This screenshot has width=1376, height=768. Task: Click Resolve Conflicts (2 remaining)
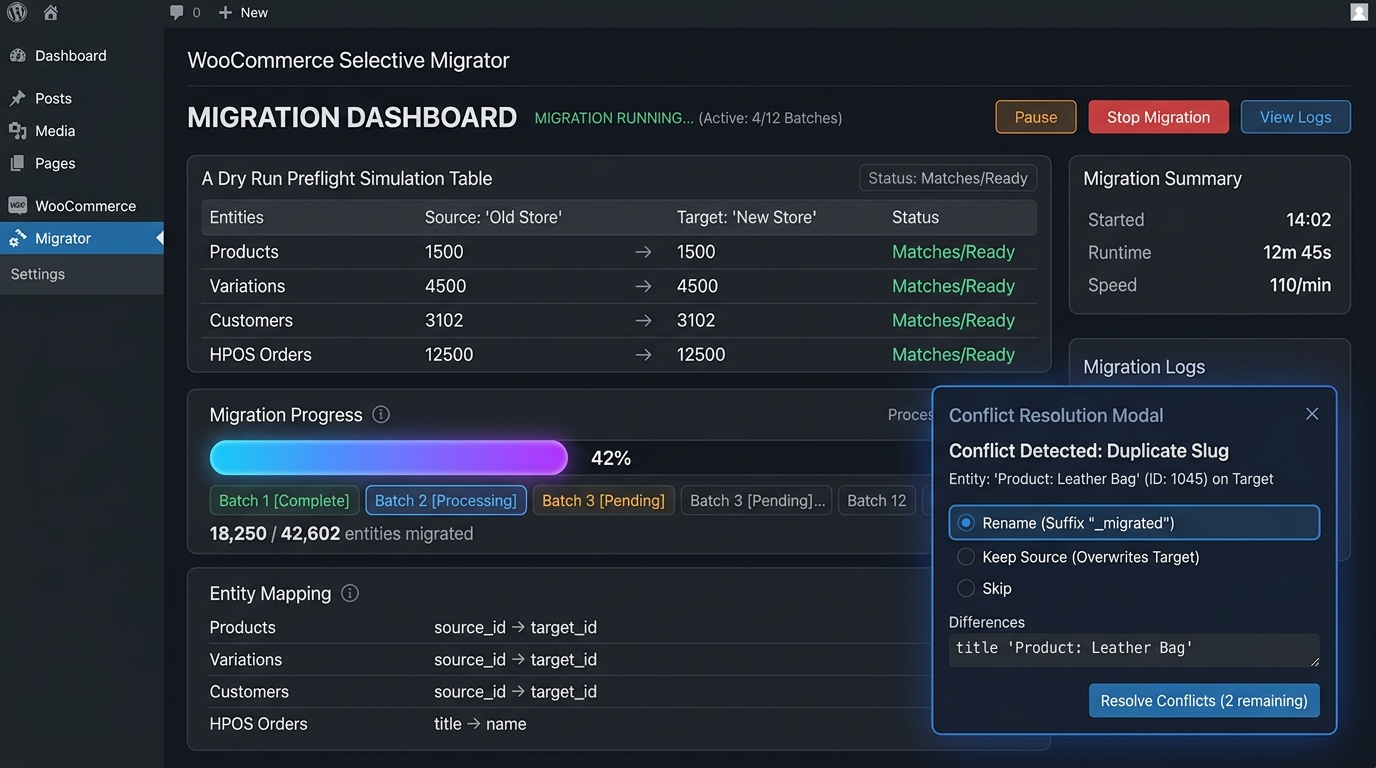pos(1204,701)
